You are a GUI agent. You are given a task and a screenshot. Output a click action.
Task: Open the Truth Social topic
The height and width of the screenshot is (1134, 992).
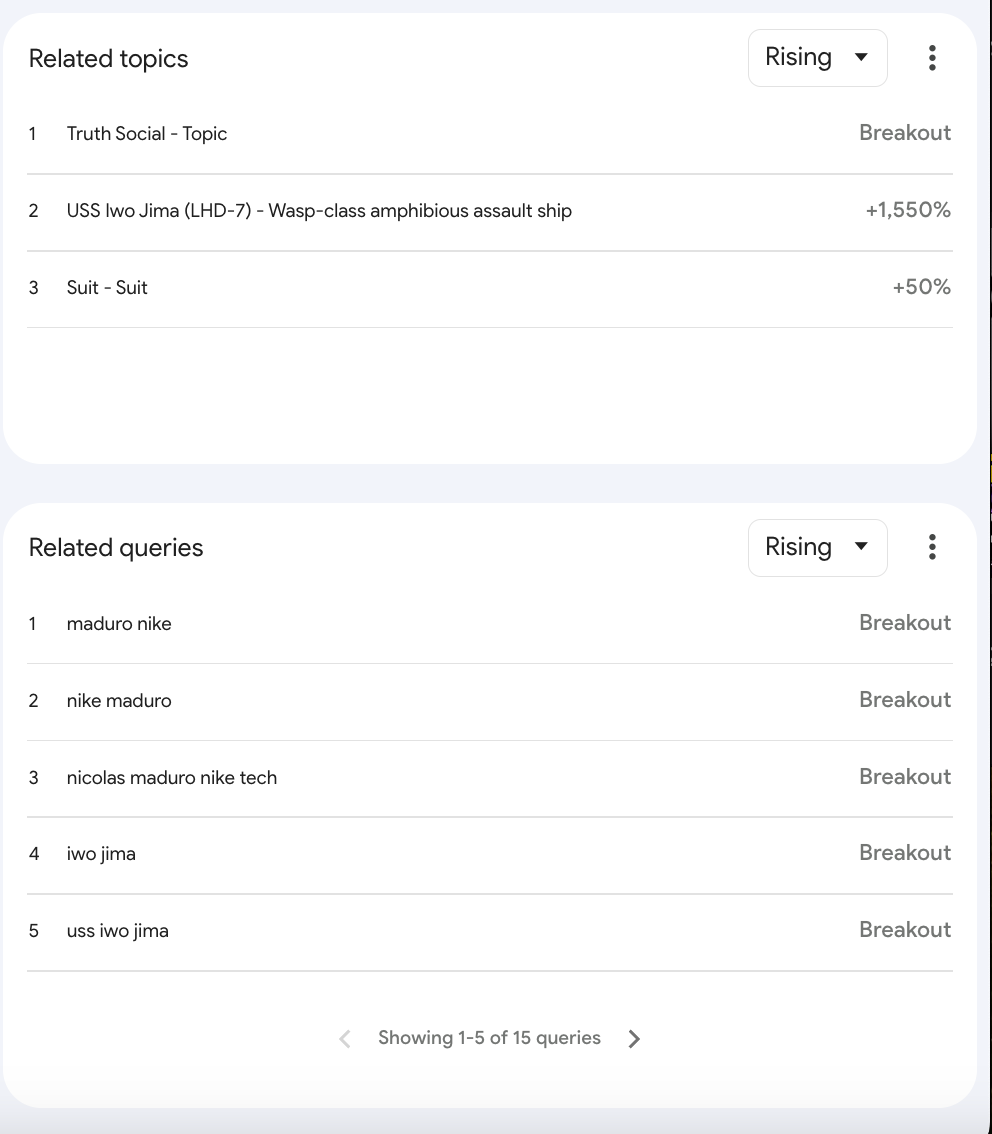pos(147,134)
